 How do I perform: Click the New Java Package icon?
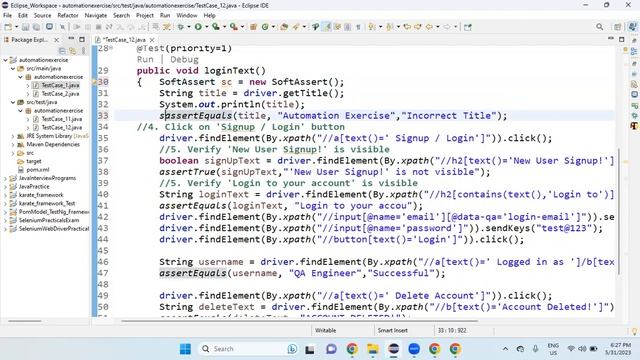pyautogui.click(x=253, y=27)
